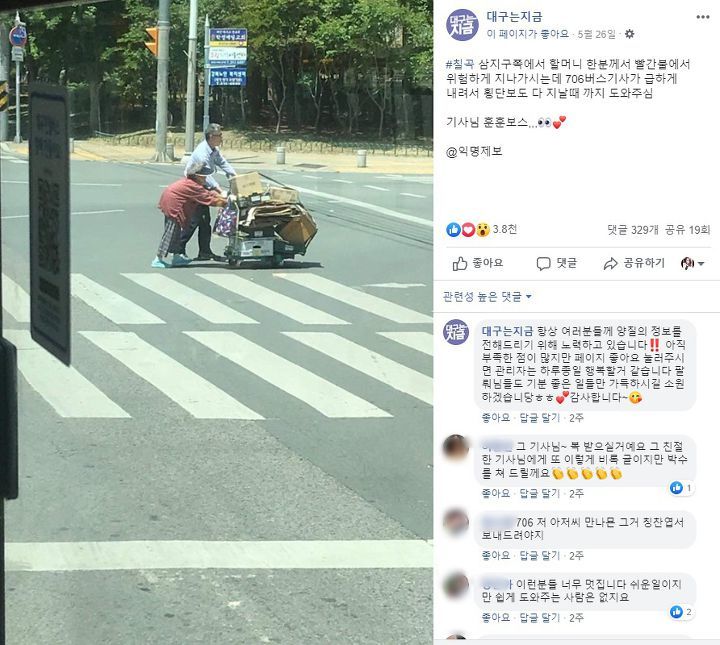Click the 대구는지금 page profile picture
Screen dimensions: 720x645
[x=462, y=25]
